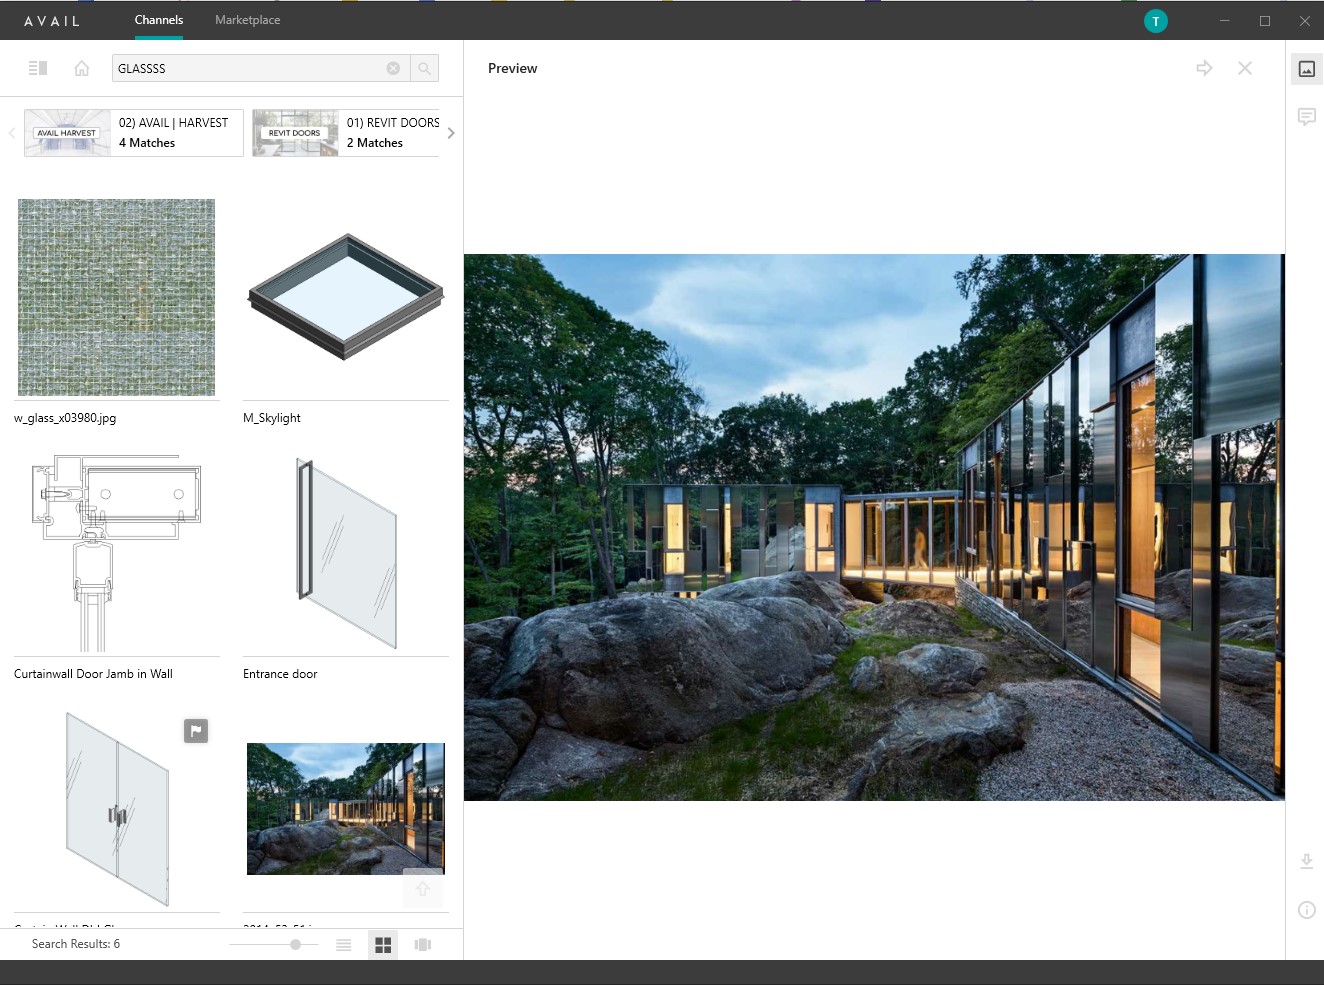Click the forward arrow in the Preview header
Viewport: 1324px width, 985px height.
[x=1204, y=68]
